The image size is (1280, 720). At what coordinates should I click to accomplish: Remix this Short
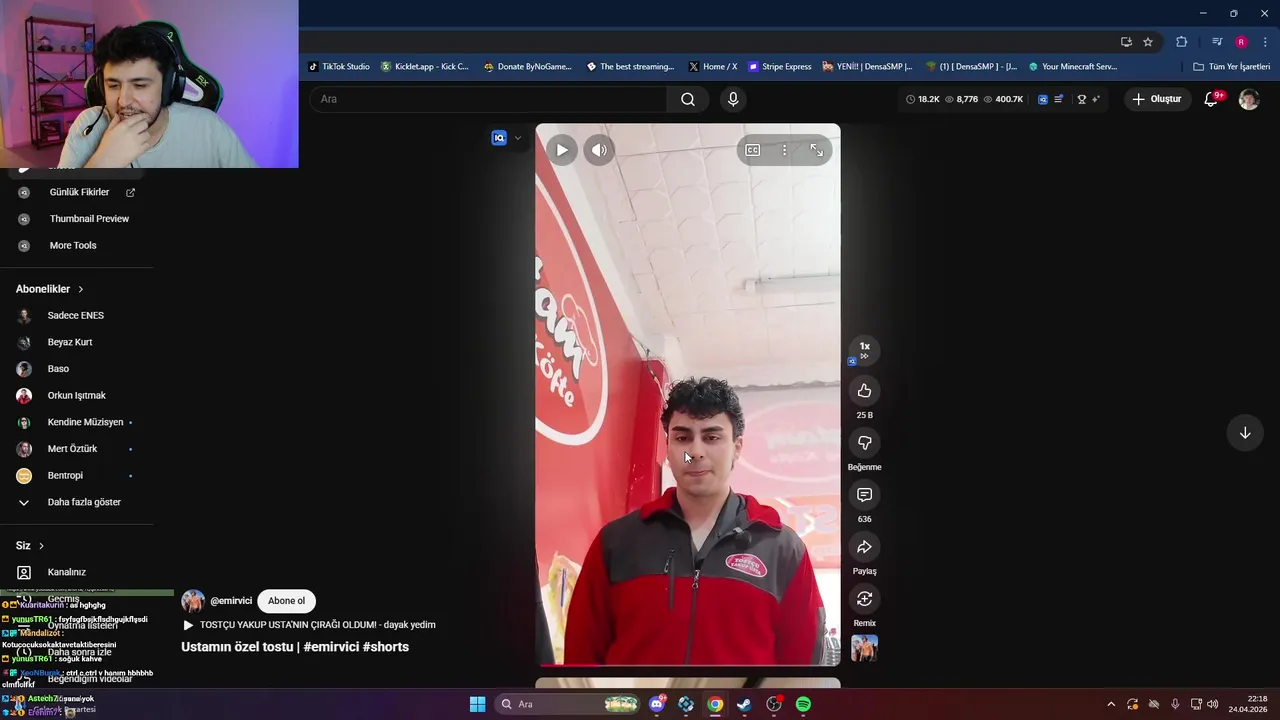tap(865, 599)
